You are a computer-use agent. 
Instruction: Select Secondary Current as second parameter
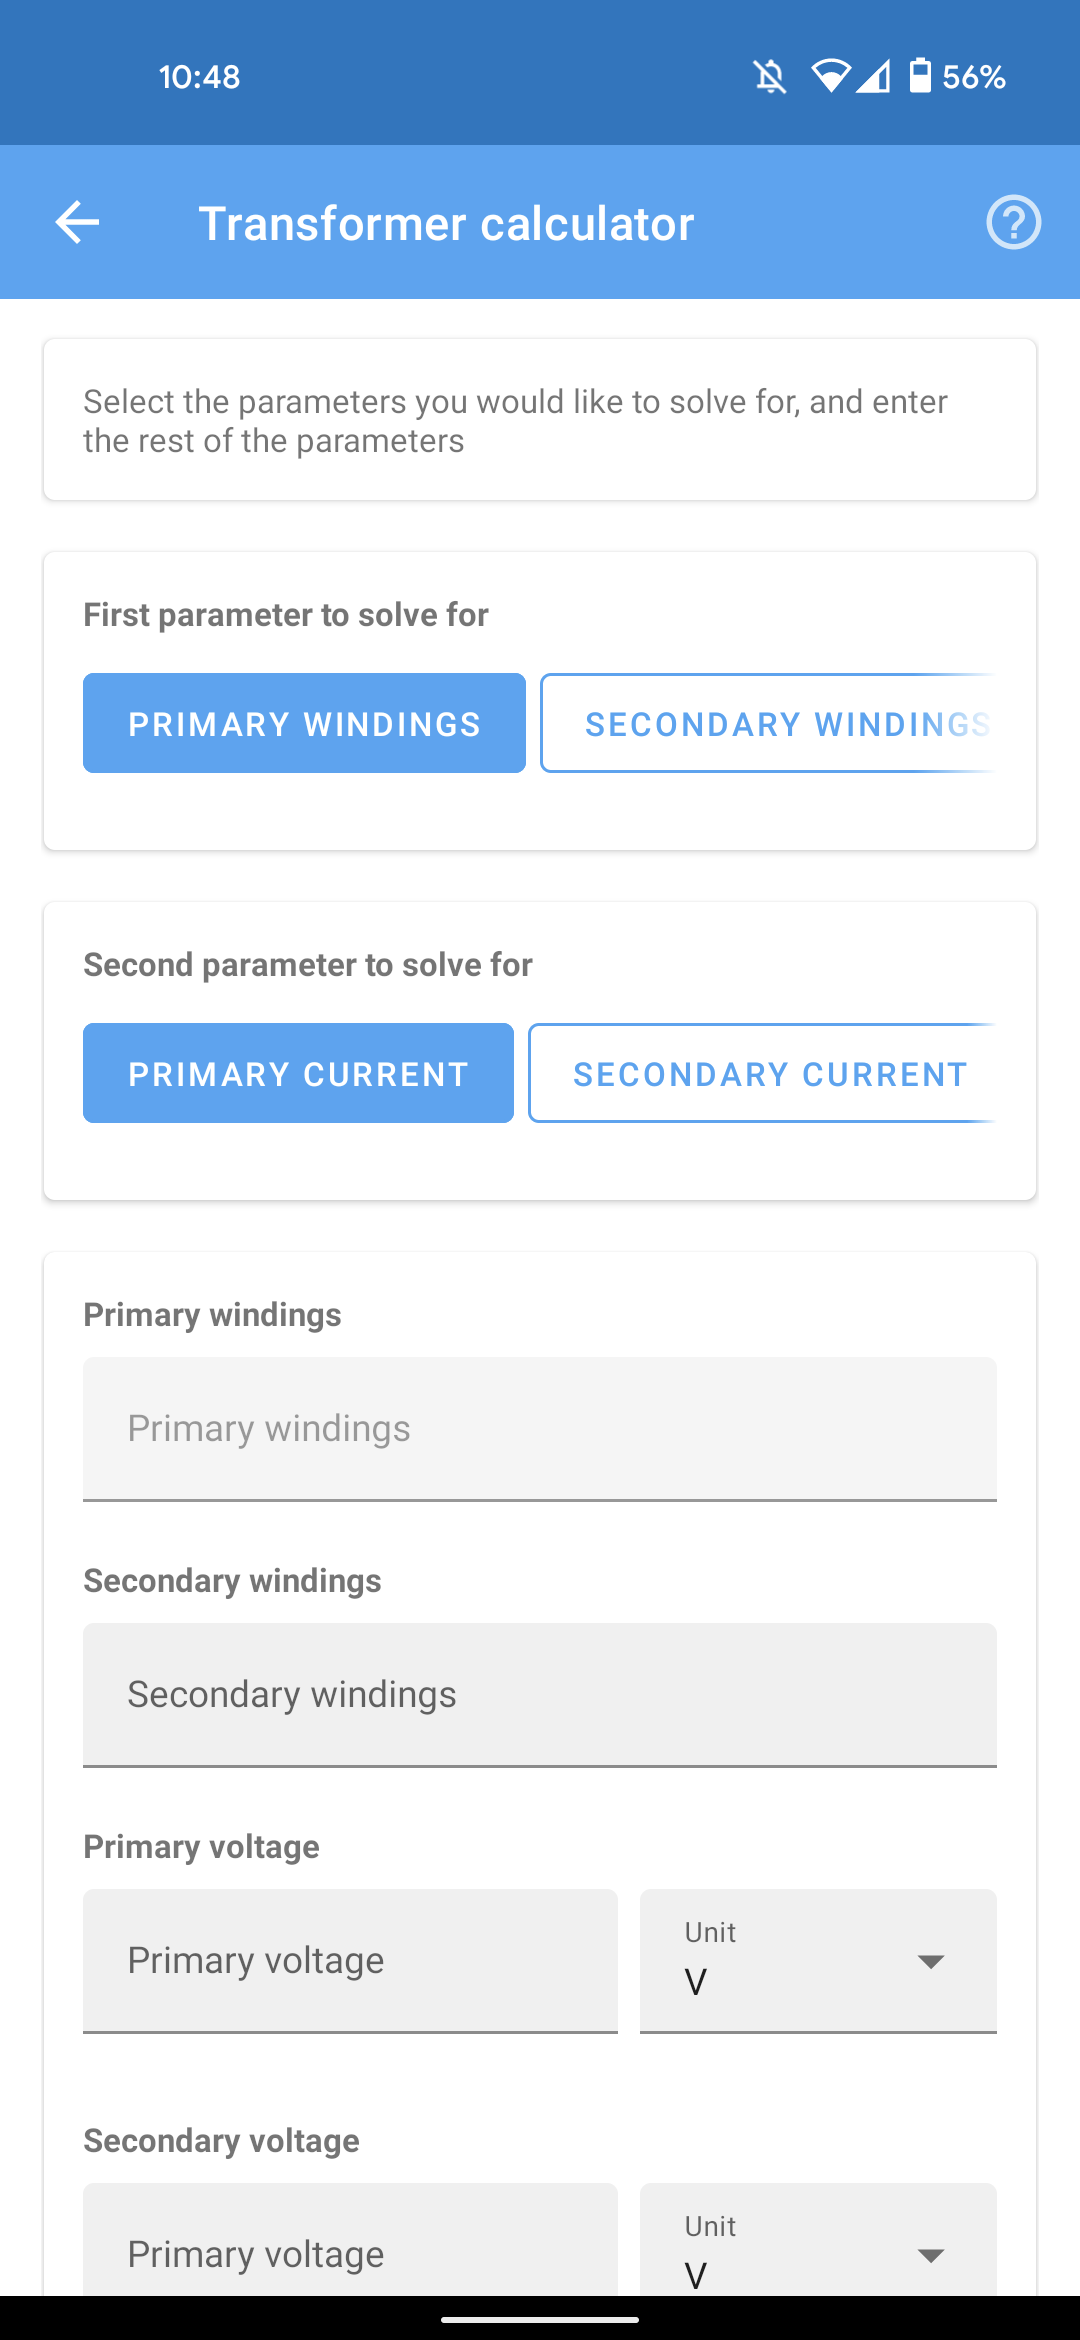tap(762, 1073)
